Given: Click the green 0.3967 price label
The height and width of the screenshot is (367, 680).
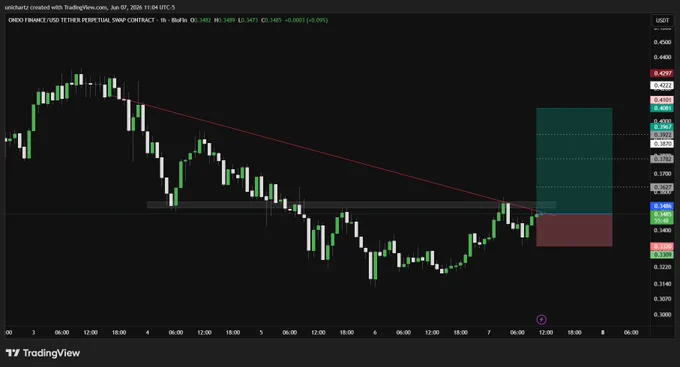Looking at the screenshot, I should pyautogui.click(x=662, y=127).
